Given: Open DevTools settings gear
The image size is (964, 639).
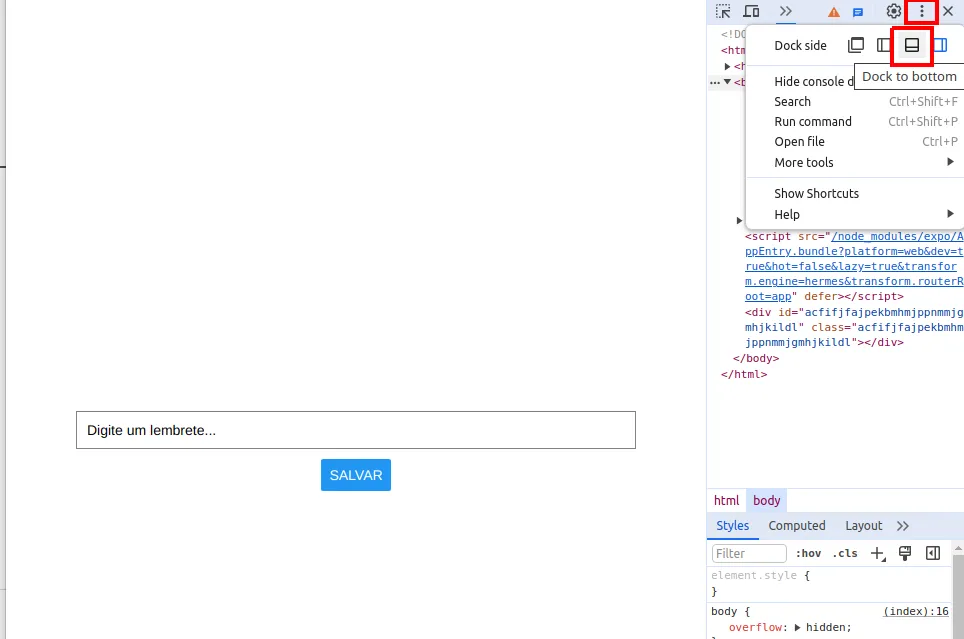Looking at the screenshot, I should (893, 11).
